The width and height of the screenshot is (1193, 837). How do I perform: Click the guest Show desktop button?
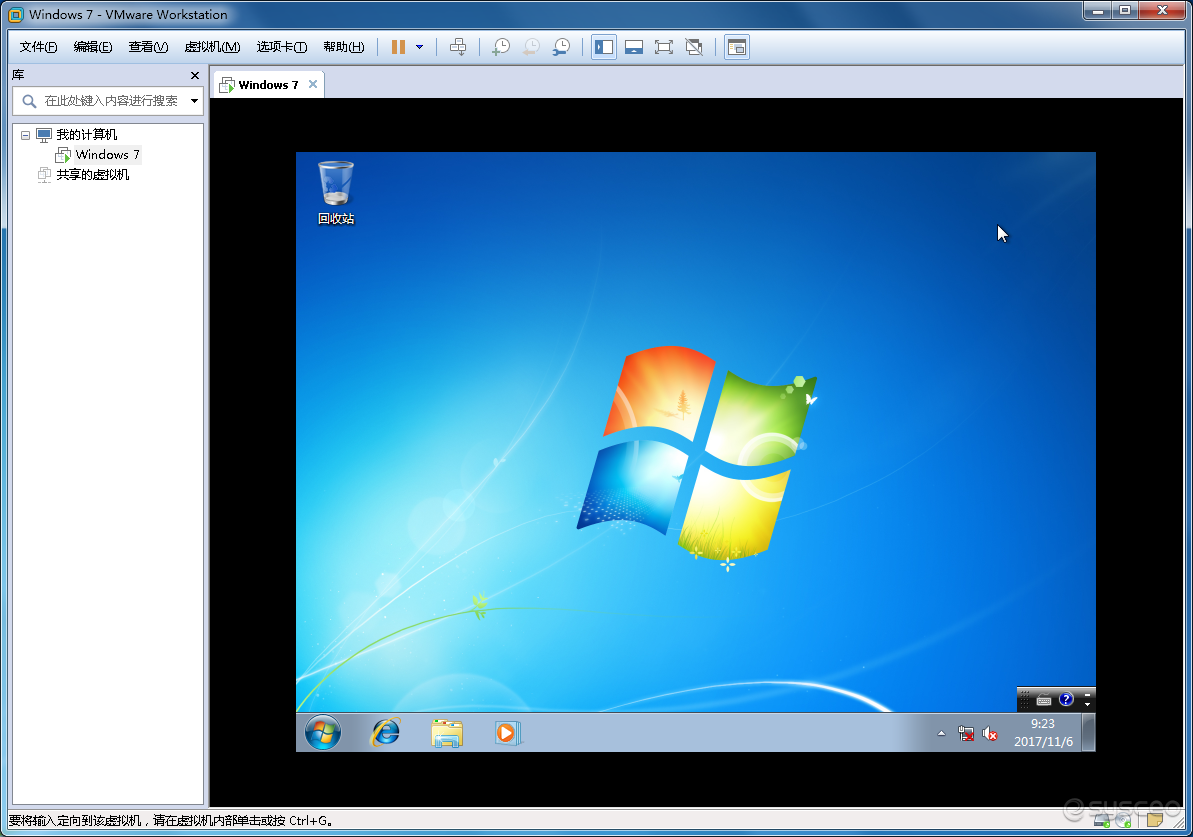point(1089,733)
